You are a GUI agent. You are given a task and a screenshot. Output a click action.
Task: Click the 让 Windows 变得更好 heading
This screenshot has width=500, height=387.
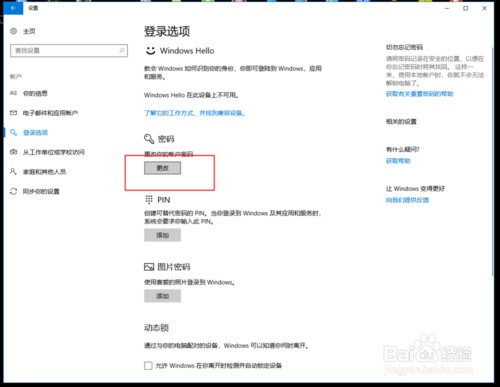[x=415, y=189]
